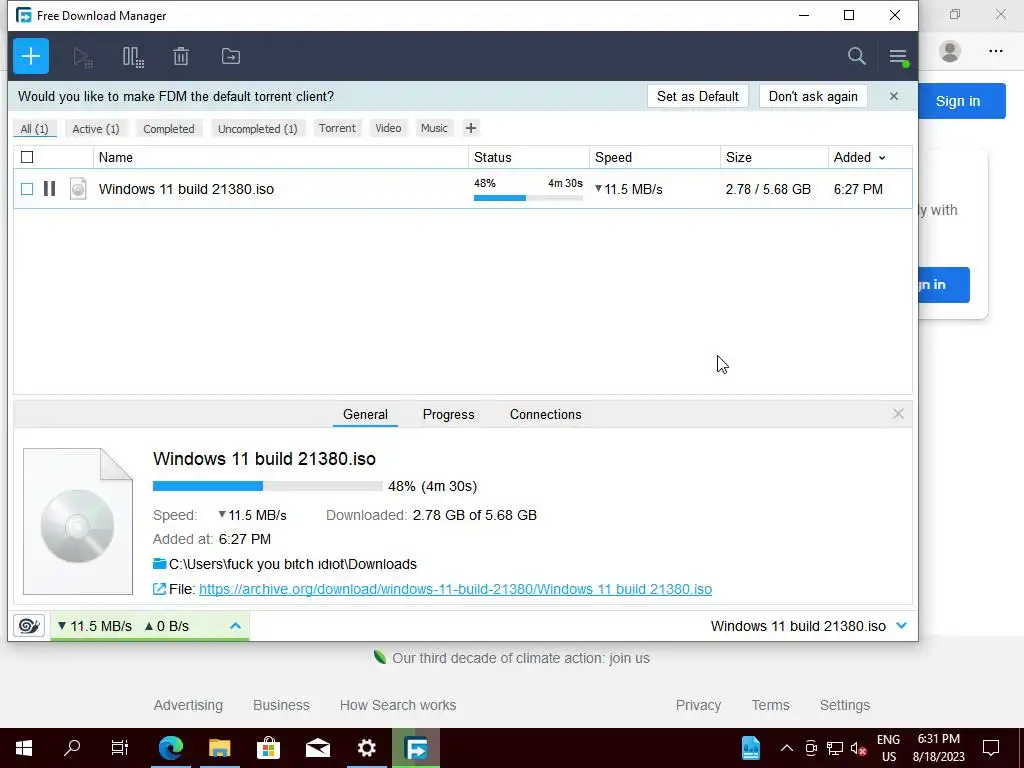Click Set as Default button

(x=697, y=96)
